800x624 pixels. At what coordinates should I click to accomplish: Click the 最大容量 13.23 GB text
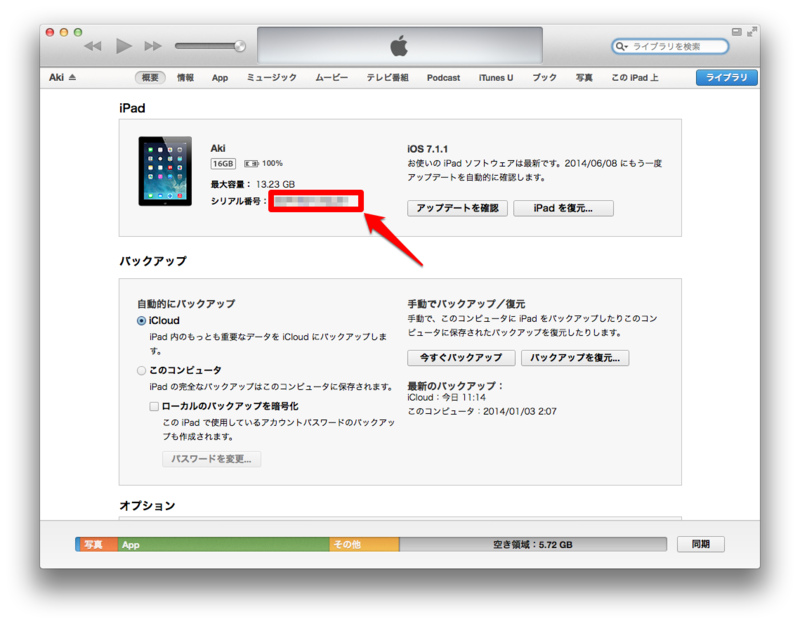[x=253, y=184]
